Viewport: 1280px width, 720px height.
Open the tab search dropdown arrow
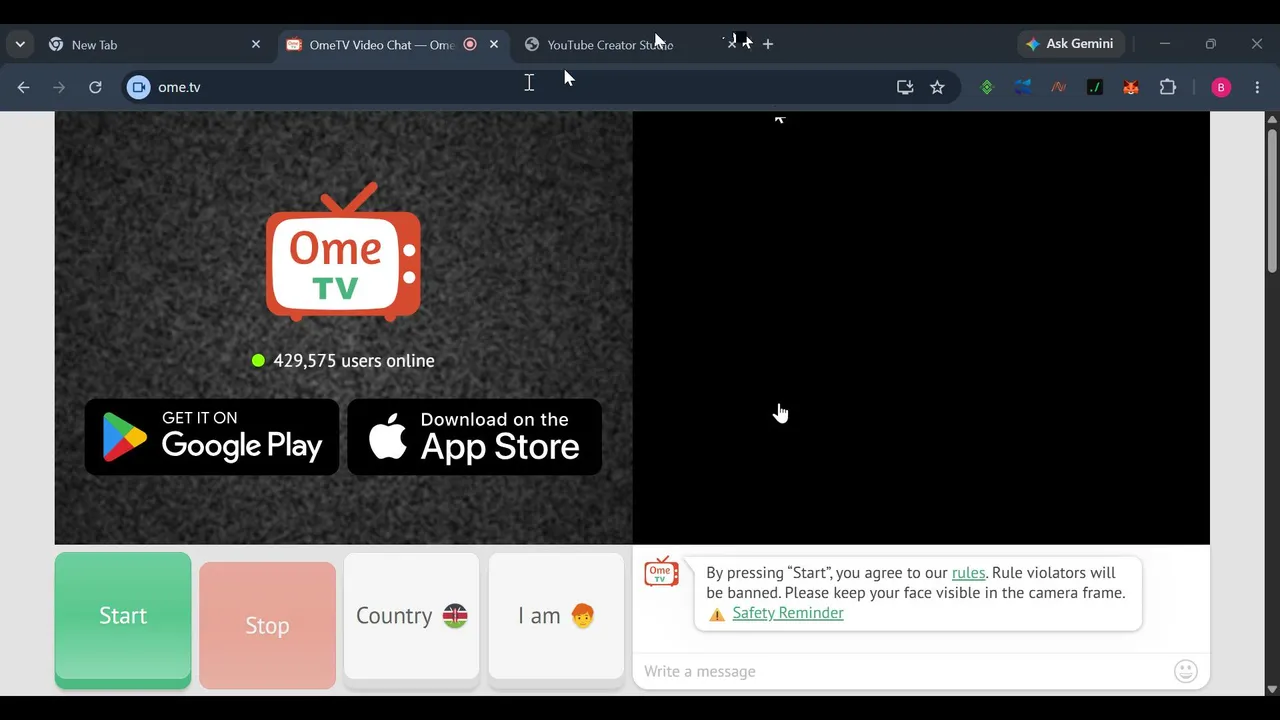(20, 44)
